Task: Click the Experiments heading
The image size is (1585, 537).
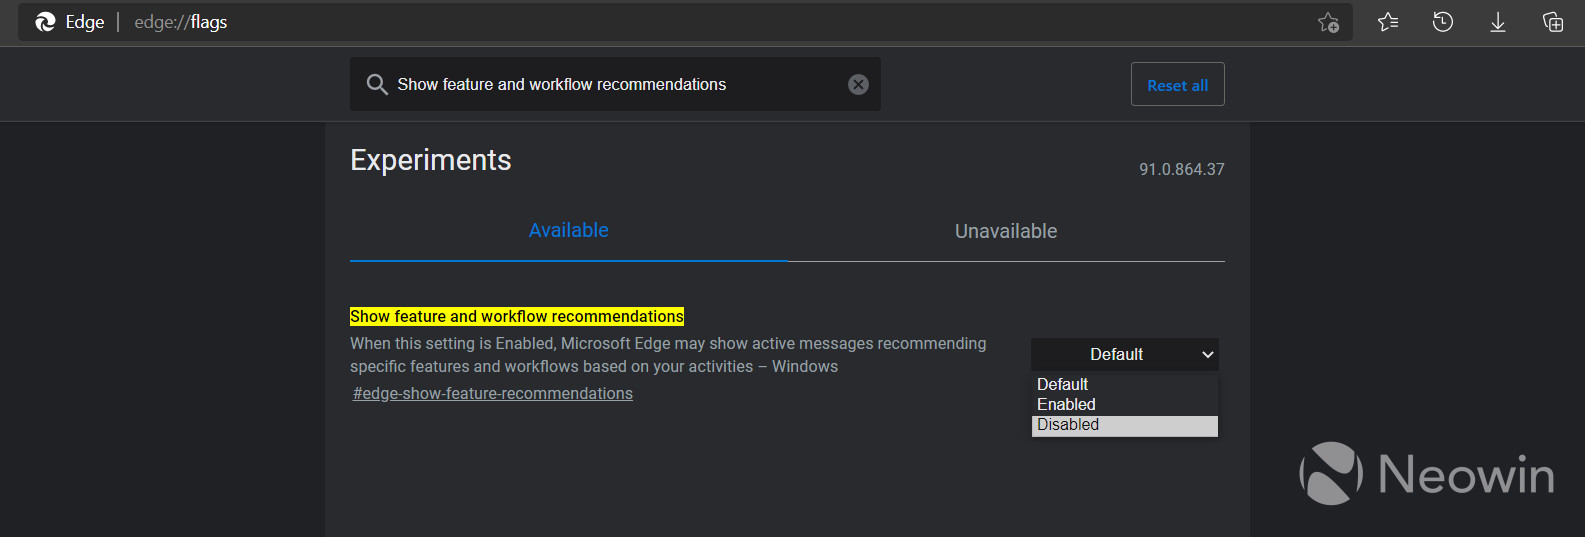Action: [431, 160]
